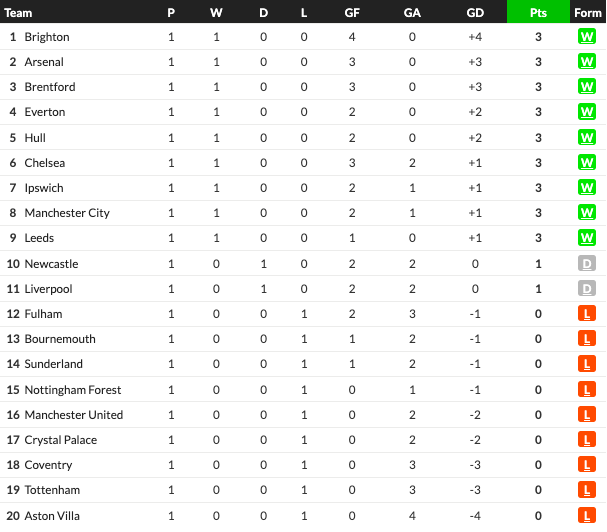Click the GA column header
The image size is (607, 532).
[412, 13]
